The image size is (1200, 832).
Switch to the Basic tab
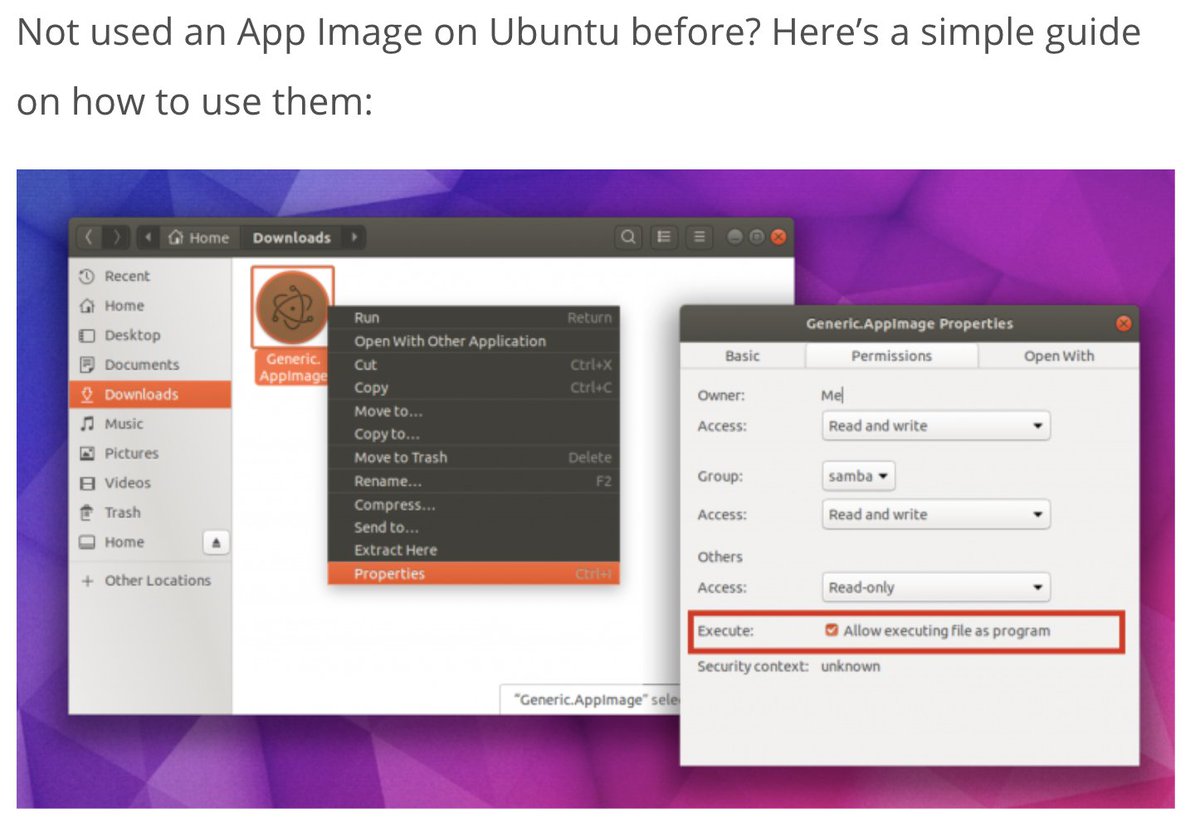742,356
